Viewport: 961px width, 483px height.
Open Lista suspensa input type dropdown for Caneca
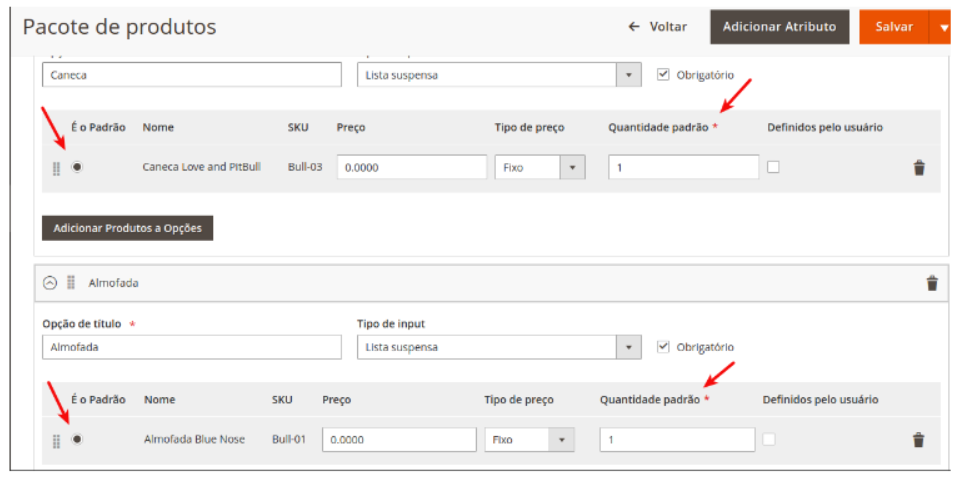point(628,75)
